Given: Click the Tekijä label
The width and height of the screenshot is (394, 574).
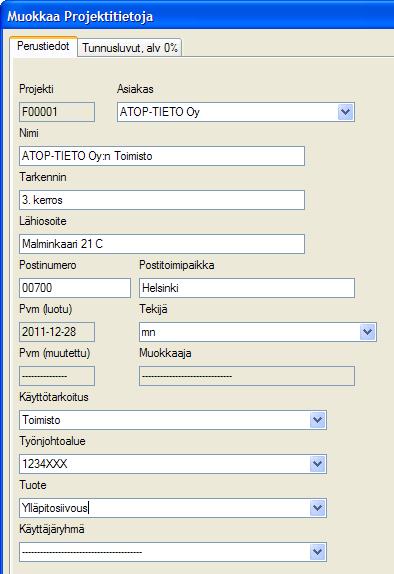Looking at the screenshot, I should pyautogui.click(x=153, y=309).
